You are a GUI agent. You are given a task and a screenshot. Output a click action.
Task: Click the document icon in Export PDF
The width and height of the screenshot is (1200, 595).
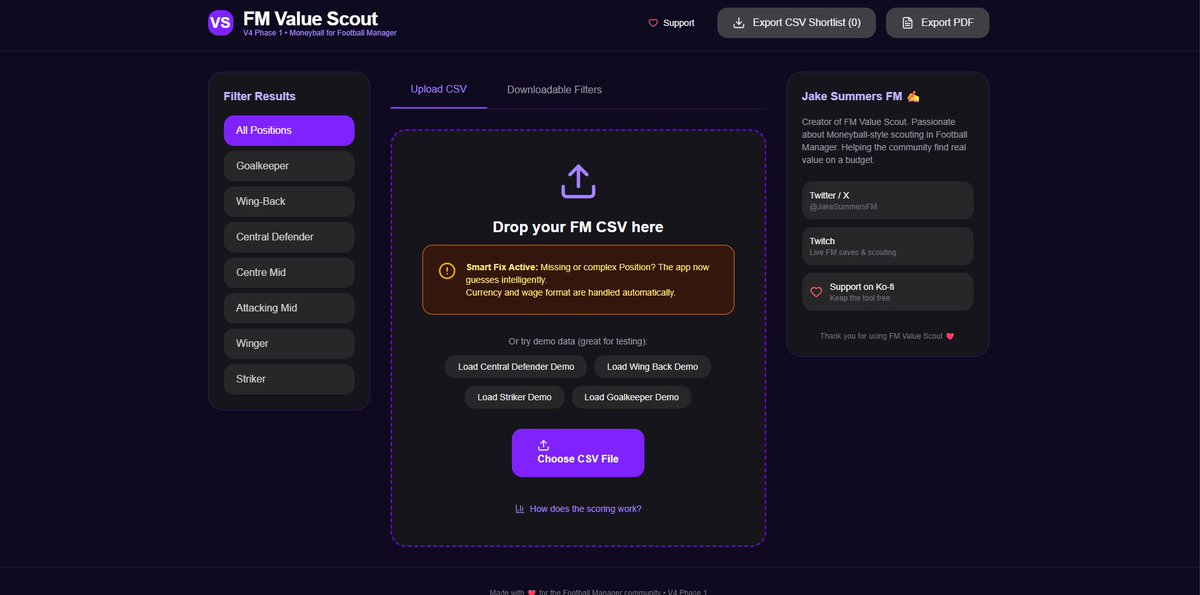[907, 23]
